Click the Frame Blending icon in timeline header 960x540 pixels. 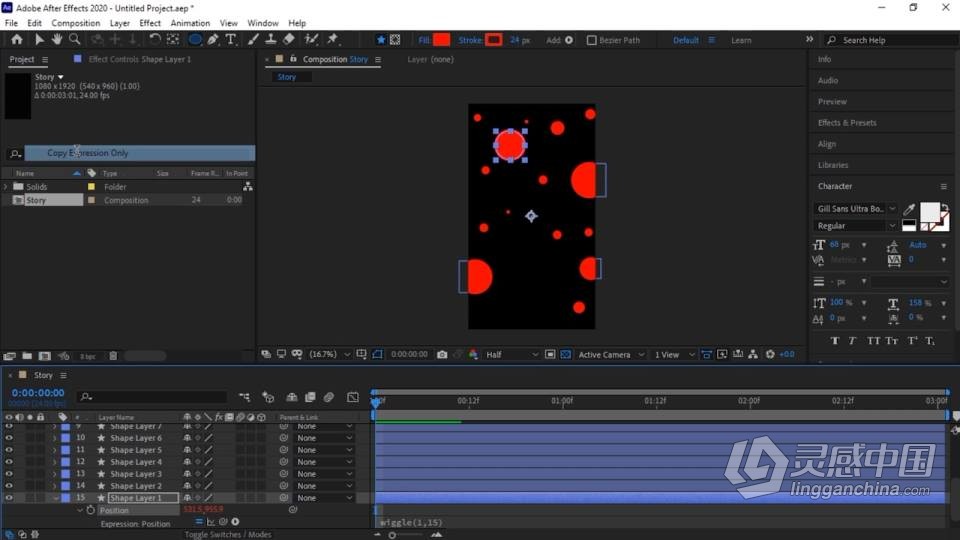(310, 397)
